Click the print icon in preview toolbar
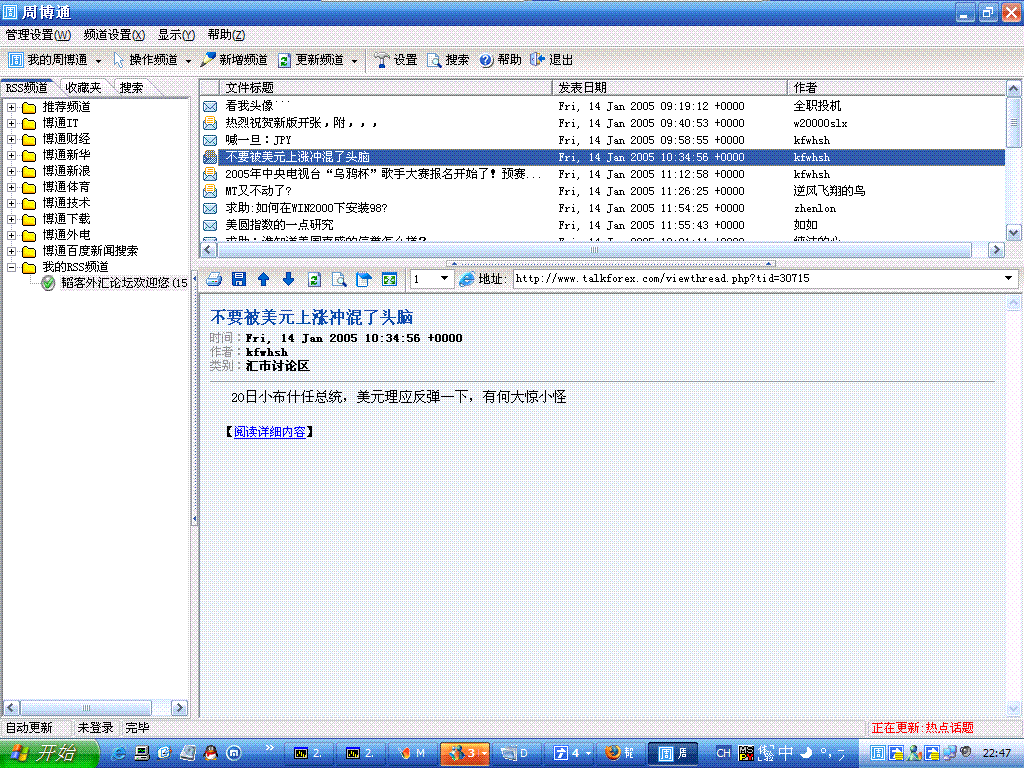Screen dimensions: 1024x768 coord(214,280)
